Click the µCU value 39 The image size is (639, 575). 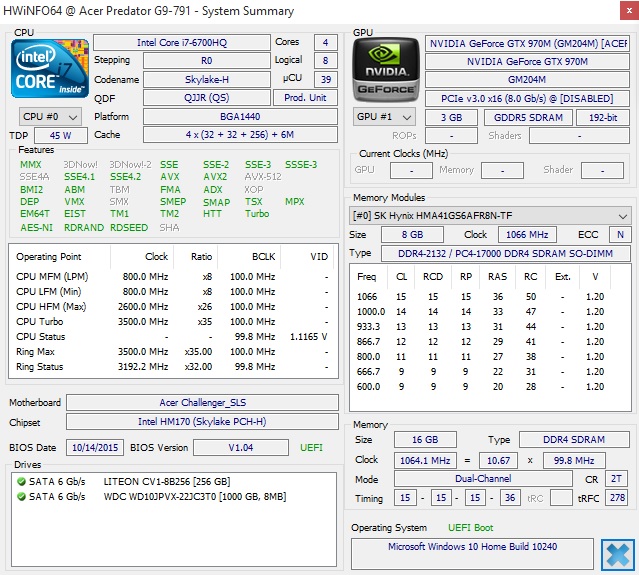pos(326,79)
